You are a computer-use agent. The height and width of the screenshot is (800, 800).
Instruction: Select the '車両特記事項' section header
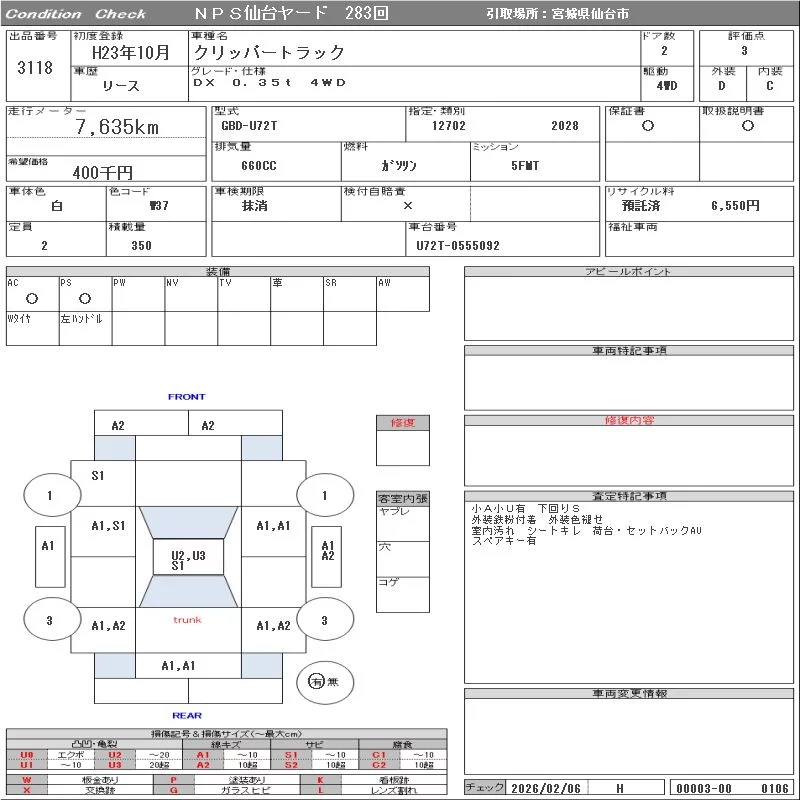coord(629,351)
